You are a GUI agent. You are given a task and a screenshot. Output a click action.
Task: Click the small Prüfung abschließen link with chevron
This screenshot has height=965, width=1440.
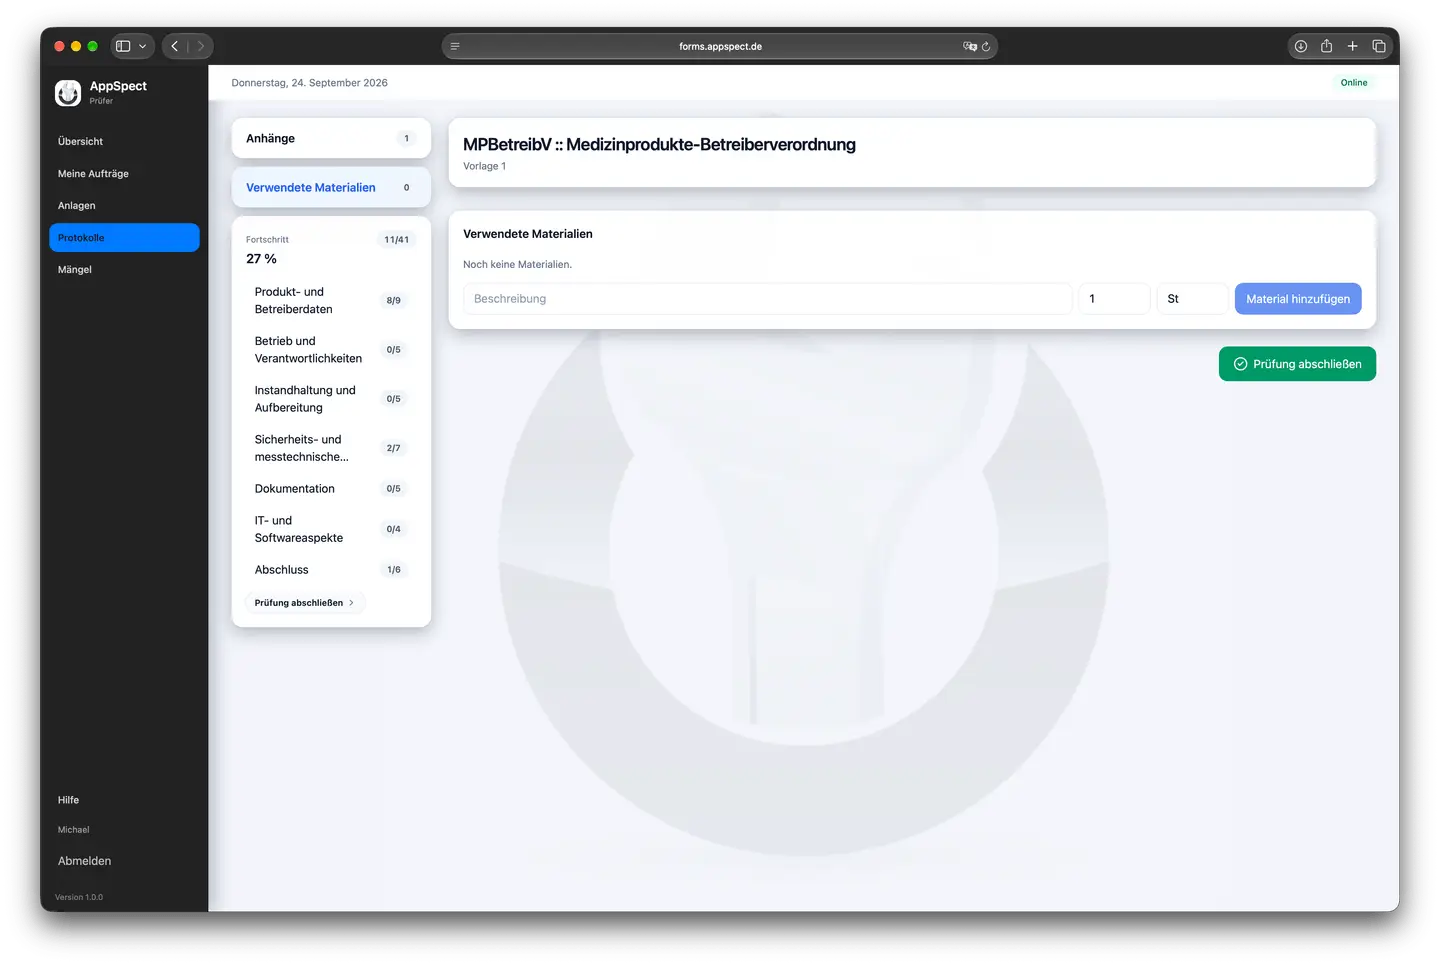(x=305, y=603)
